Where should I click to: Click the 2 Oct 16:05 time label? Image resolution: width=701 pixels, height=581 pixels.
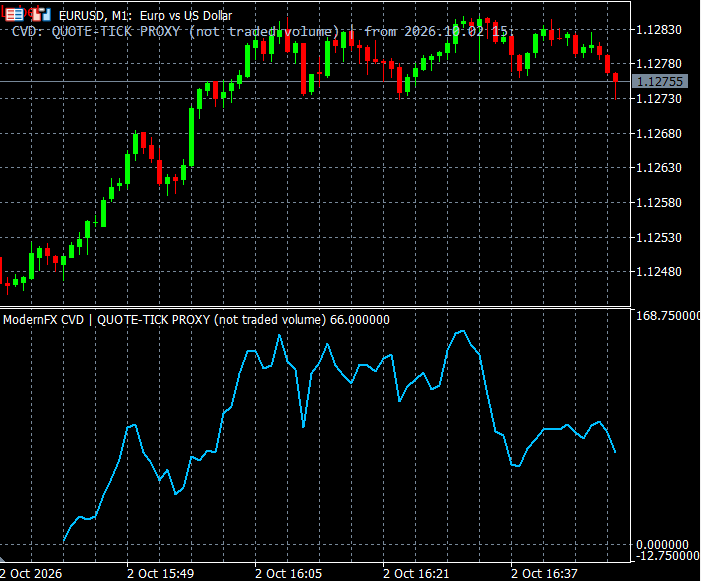(x=288, y=573)
